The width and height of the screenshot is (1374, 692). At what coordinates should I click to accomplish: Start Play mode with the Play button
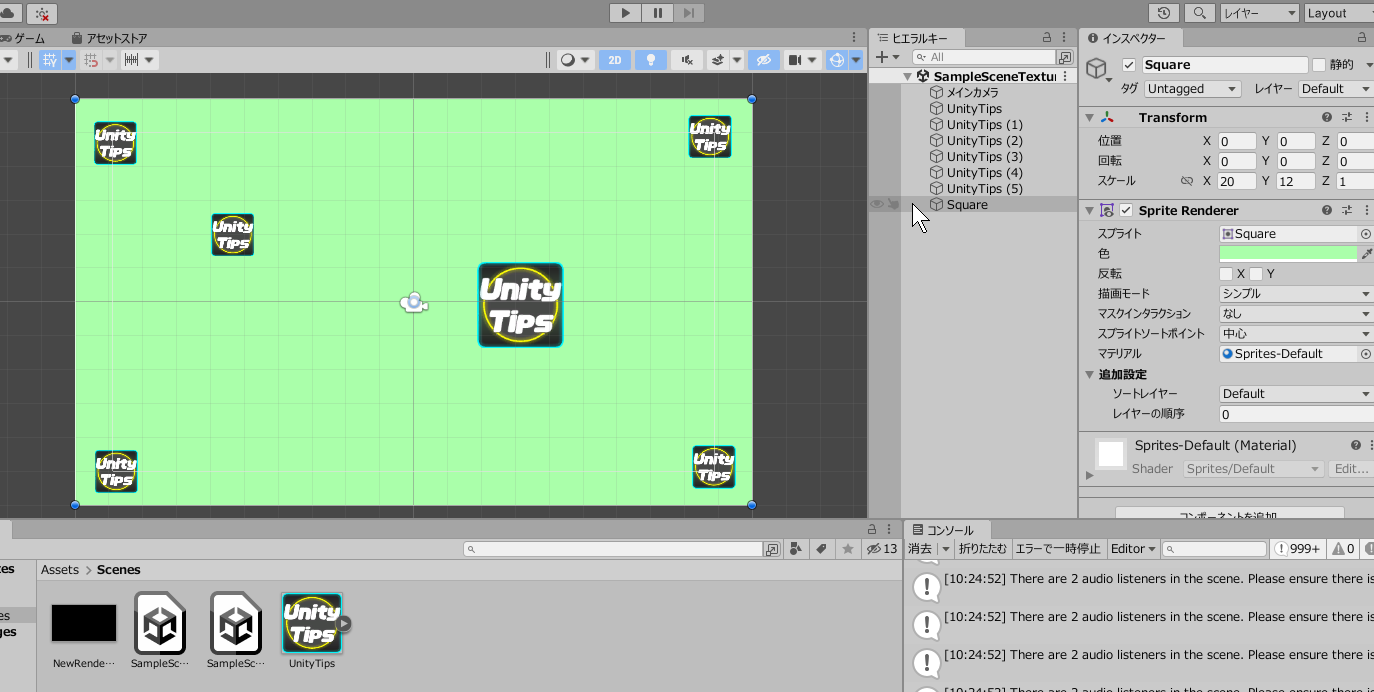tap(626, 13)
